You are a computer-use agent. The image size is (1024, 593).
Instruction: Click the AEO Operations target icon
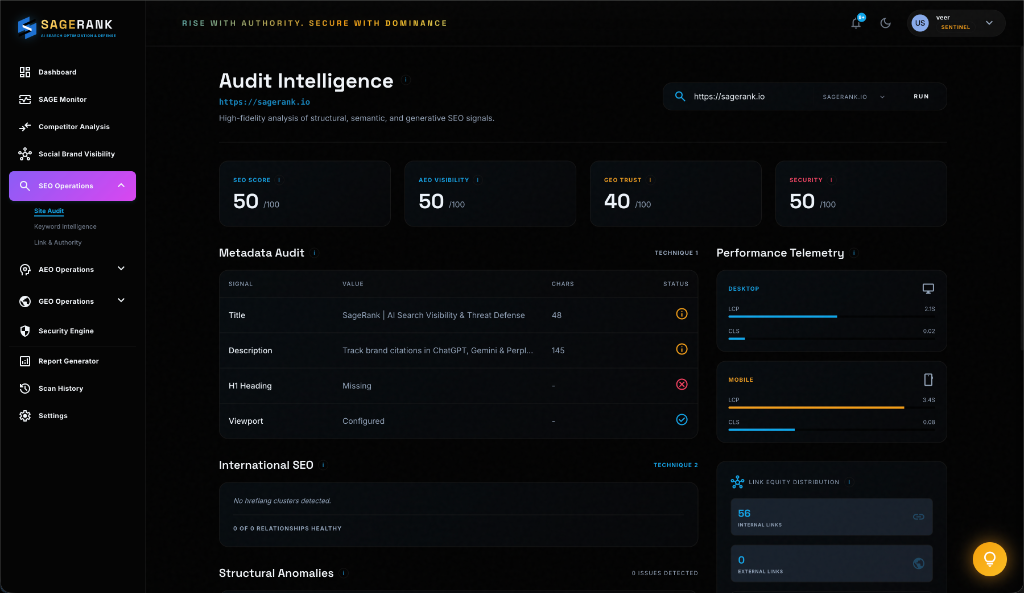click(x=25, y=270)
